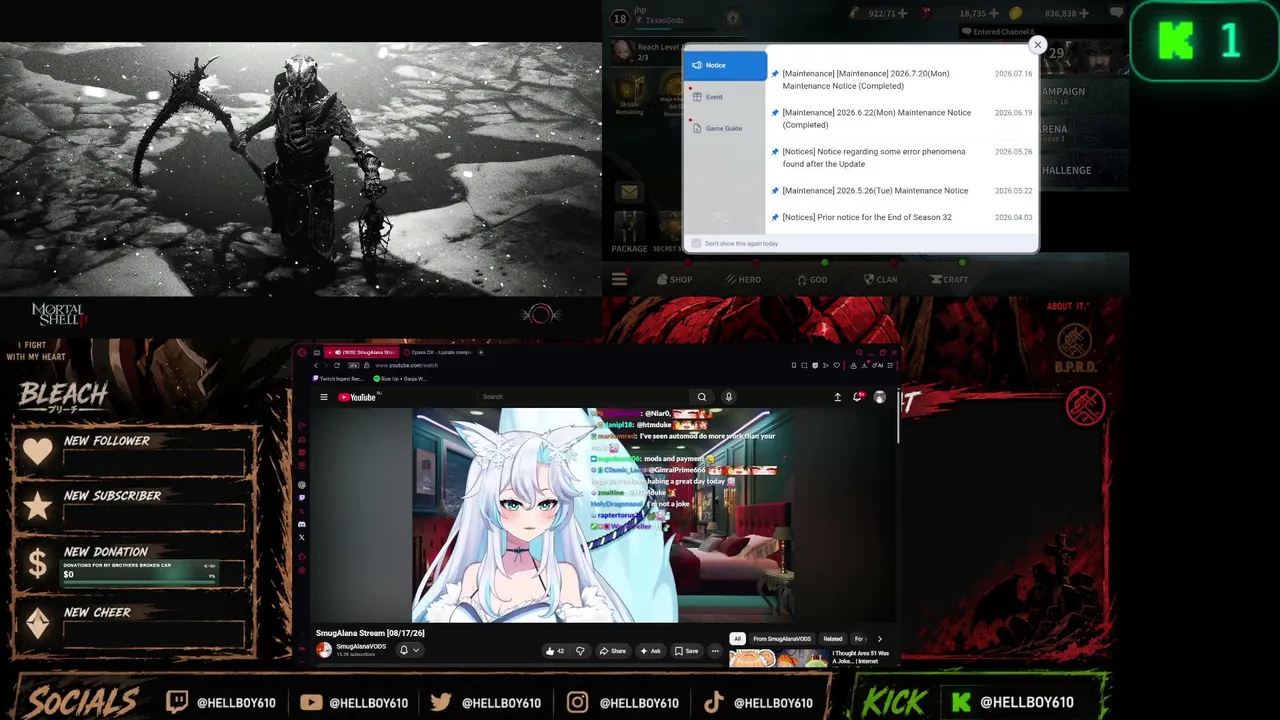Go back in the Opera GX browser
The width and height of the screenshot is (1280, 720).
click(x=316, y=366)
